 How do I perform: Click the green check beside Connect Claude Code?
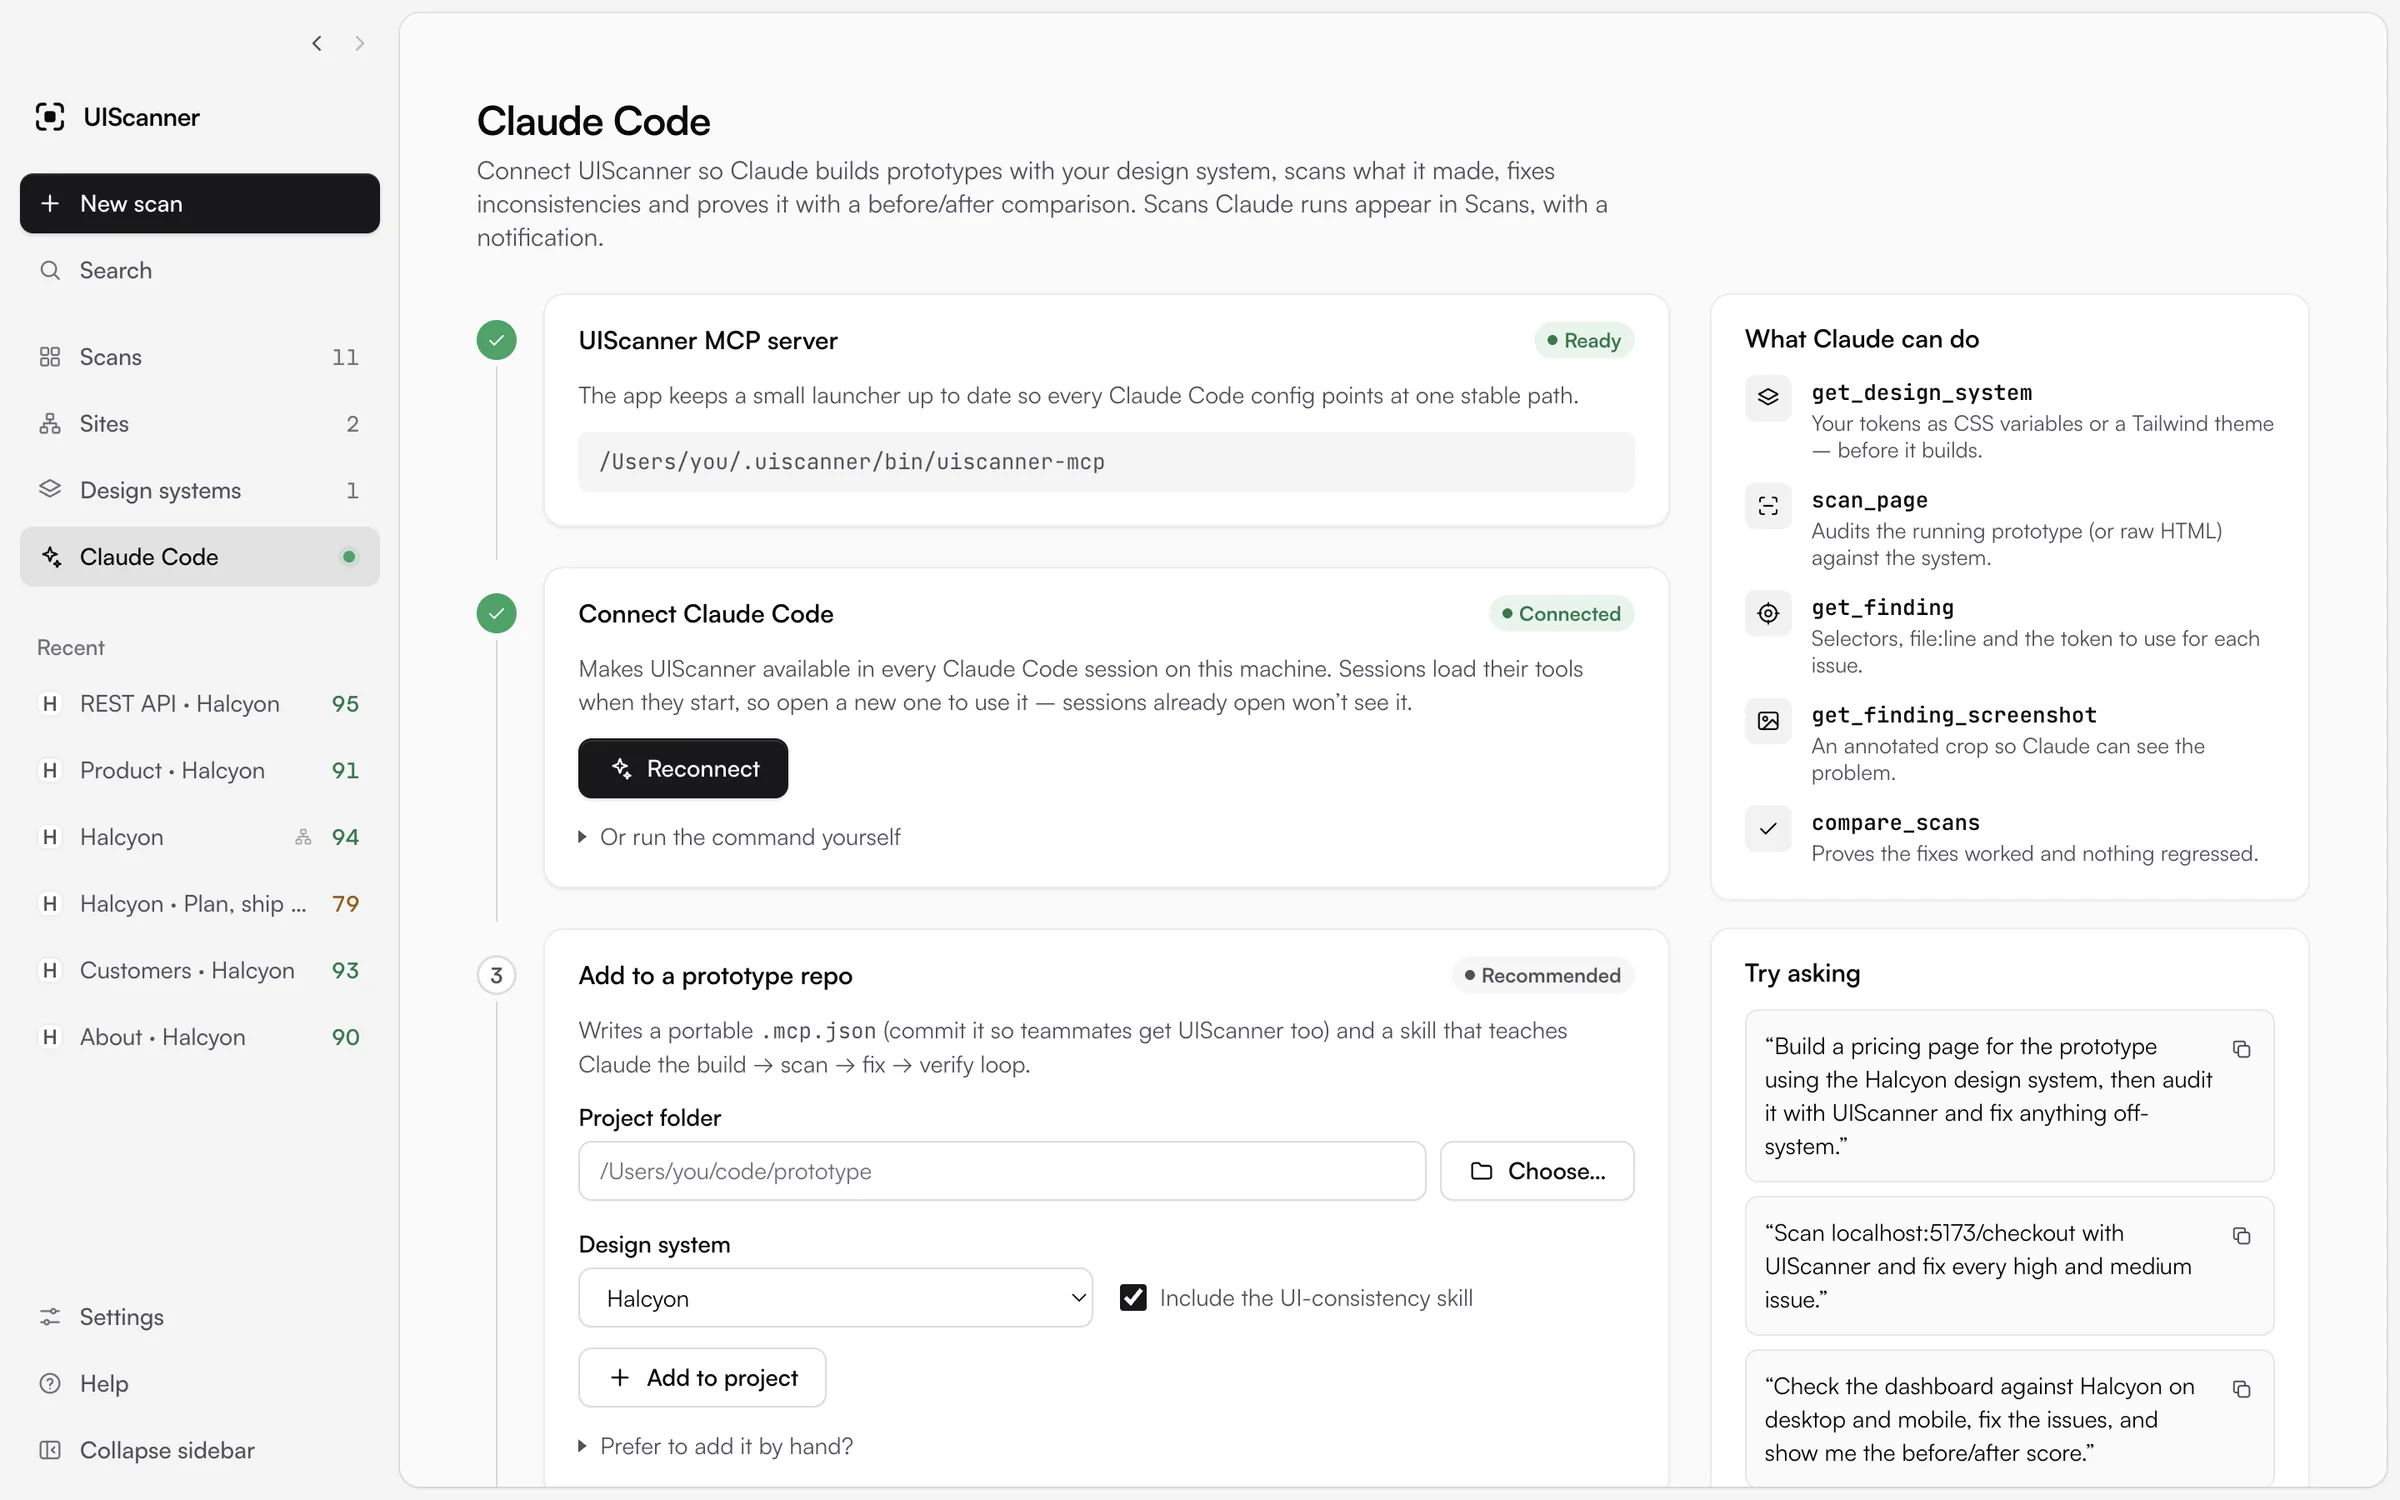[x=496, y=613]
